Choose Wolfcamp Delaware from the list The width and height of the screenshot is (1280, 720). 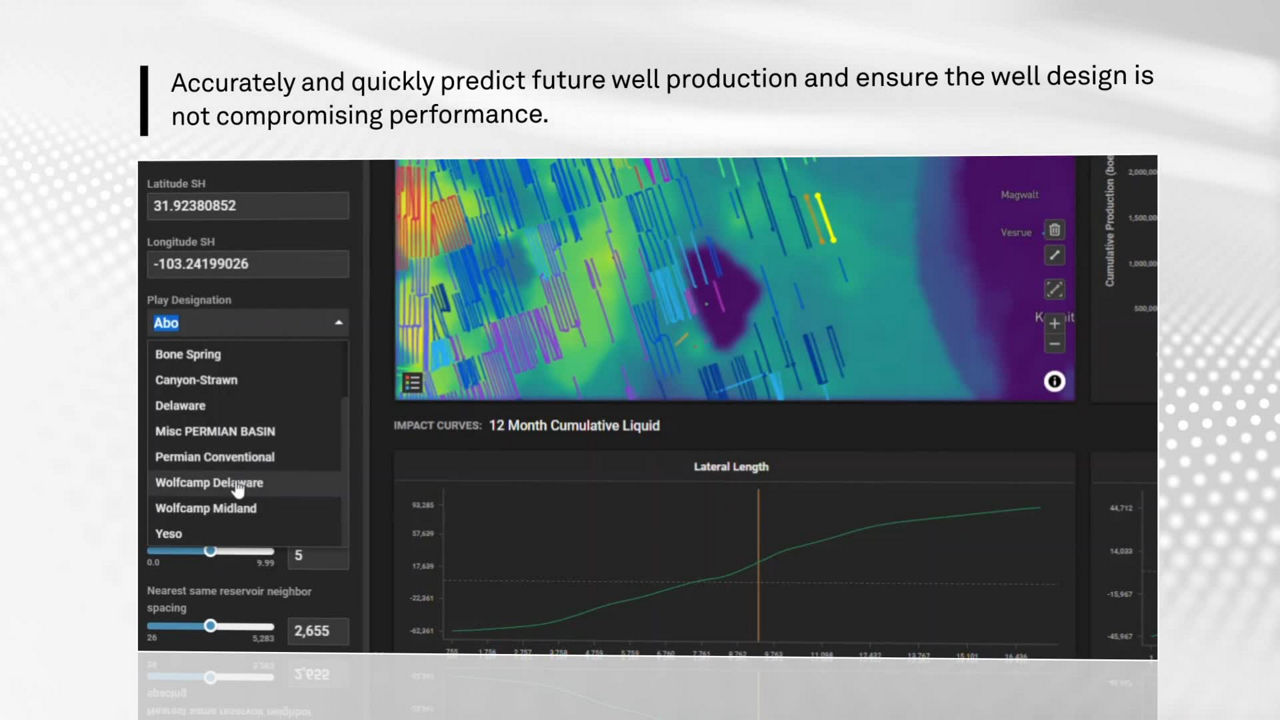[209, 483]
